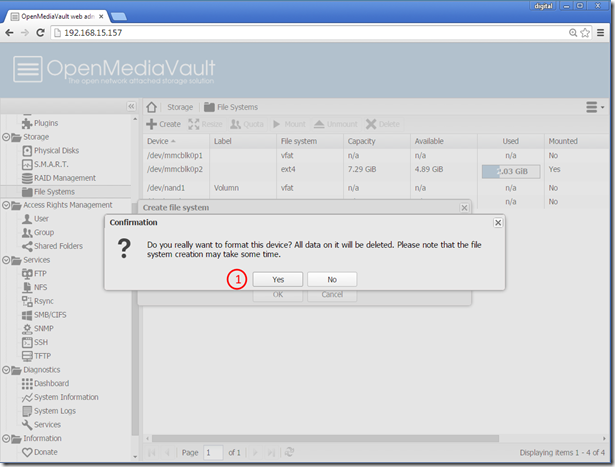Click Storage in the breadcrumb
The height and width of the screenshot is (467, 615).
point(180,107)
